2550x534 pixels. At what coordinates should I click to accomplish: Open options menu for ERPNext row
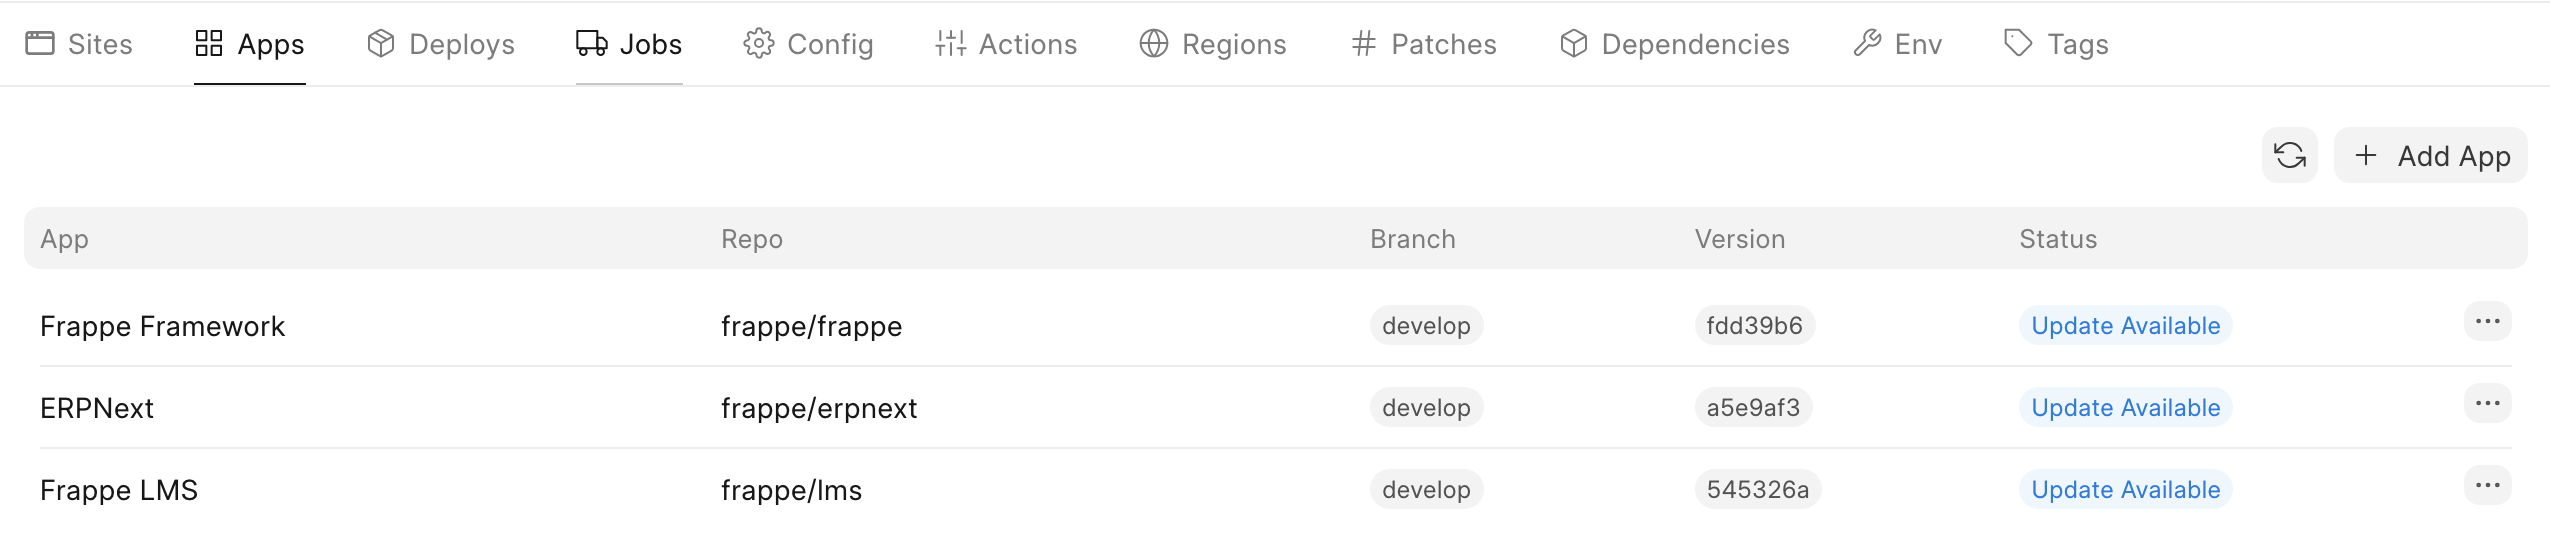[2487, 404]
